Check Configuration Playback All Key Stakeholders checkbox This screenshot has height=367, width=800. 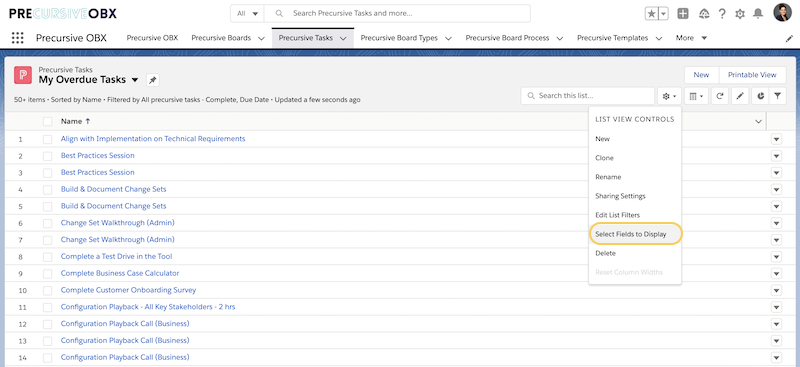tap(47, 307)
